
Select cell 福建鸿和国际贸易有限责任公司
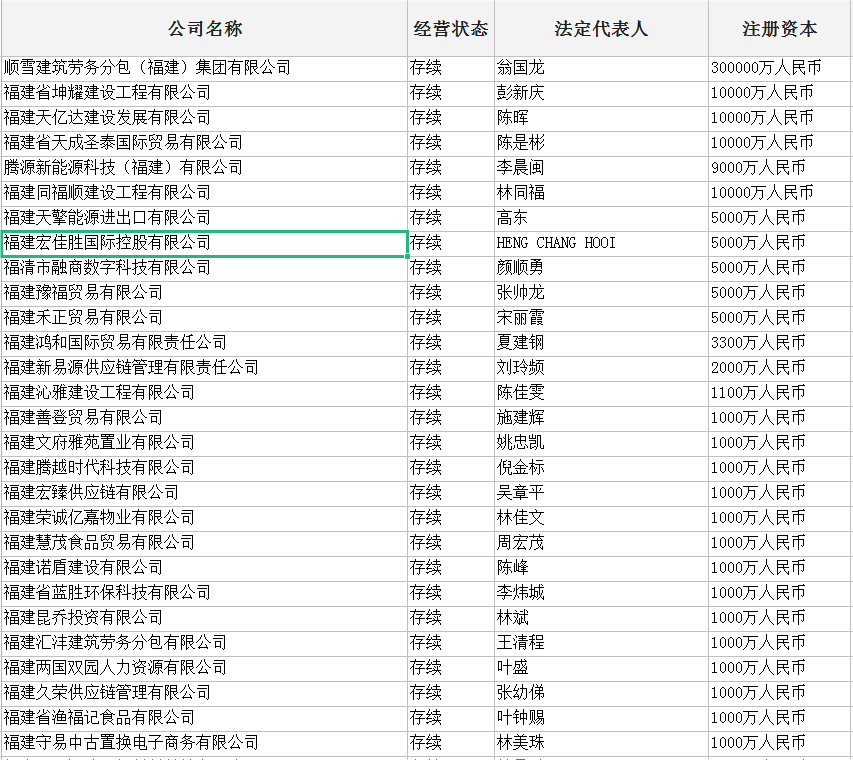[x=205, y=343]
